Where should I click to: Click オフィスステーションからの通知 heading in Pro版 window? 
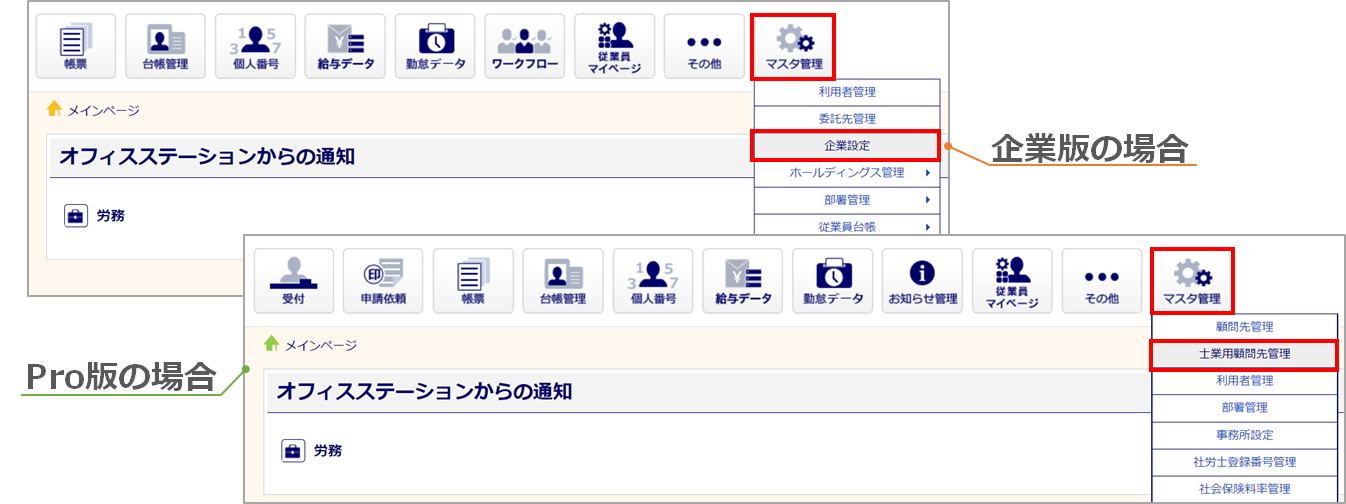[423, 391]
